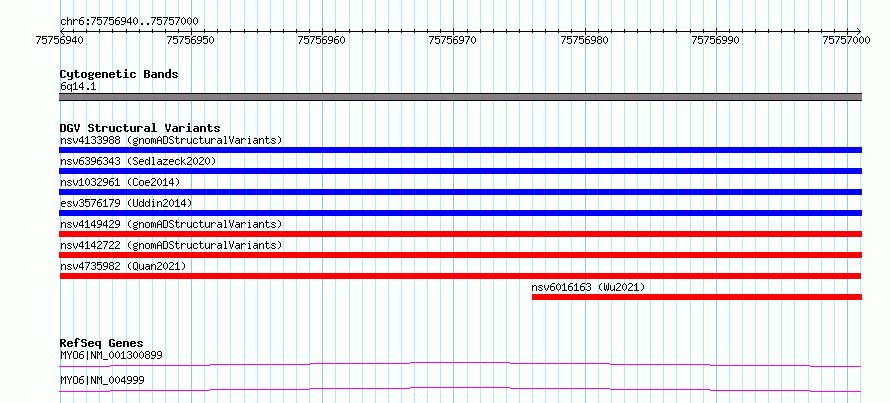
Task: Click the gray 6q14.1 cytogenetic band bar
Action: click(460, 97)
